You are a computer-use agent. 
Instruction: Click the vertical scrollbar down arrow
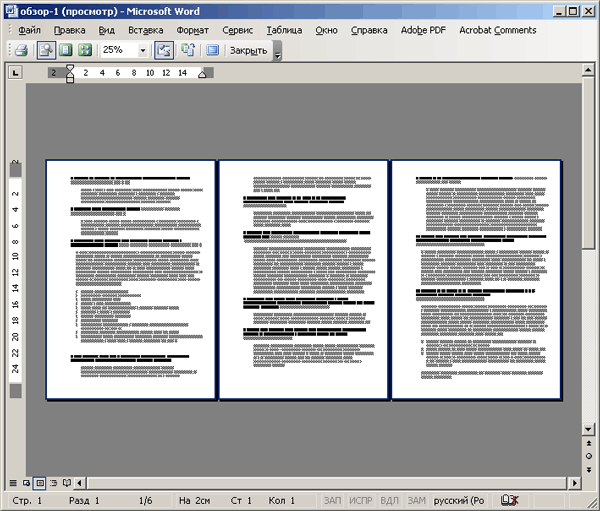[x=588, y=429]
